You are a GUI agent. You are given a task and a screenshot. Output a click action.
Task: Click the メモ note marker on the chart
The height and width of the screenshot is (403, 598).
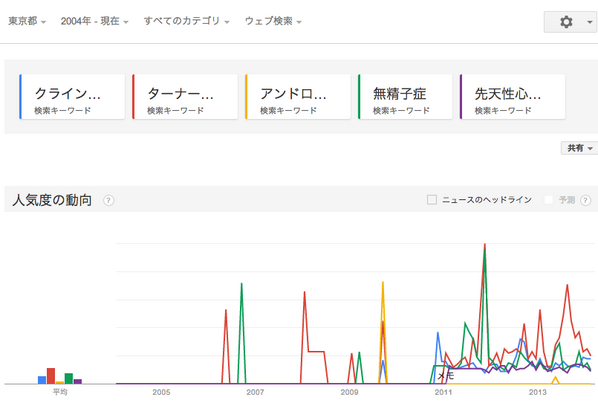(x=445, y=376)
